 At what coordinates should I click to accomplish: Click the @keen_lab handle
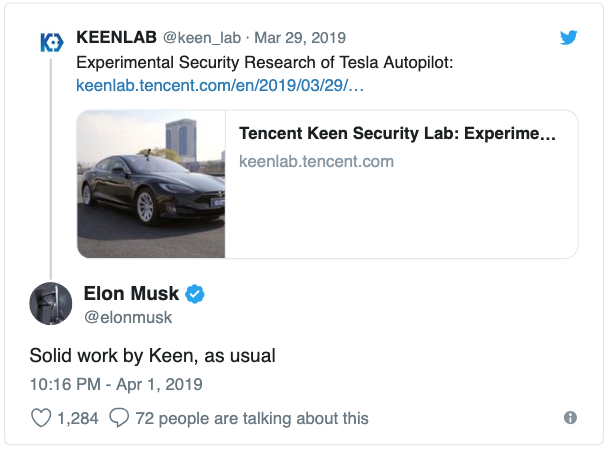point(198,38)
